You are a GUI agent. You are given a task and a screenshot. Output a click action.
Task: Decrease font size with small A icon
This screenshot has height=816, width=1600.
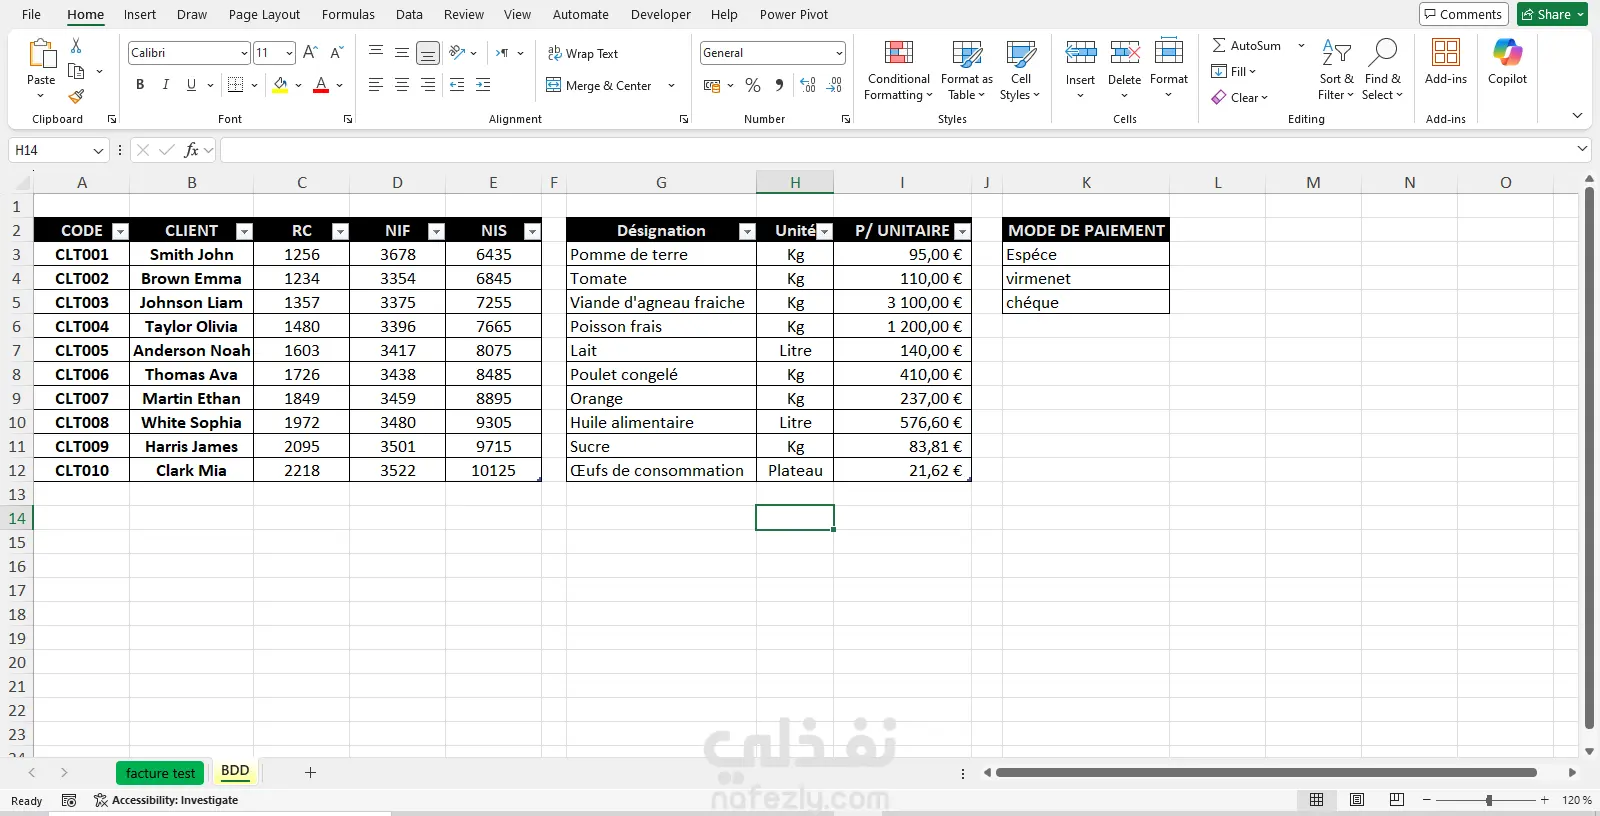tap(336, 52)
